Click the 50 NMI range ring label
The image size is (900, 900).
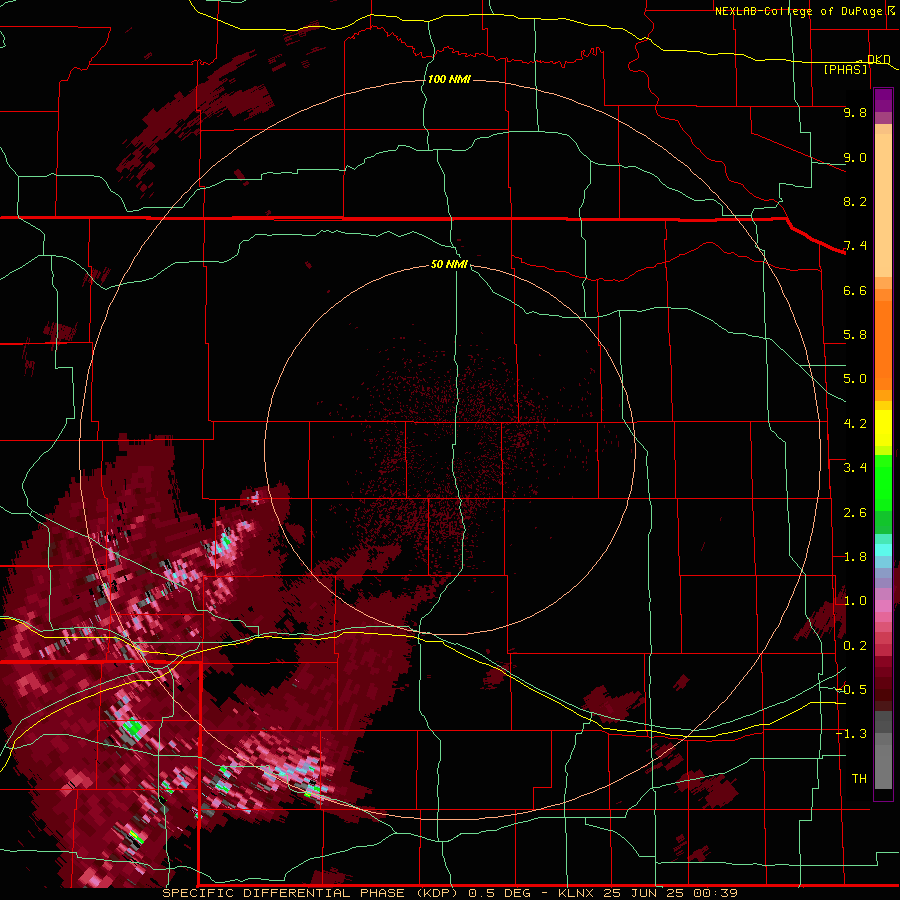[449, 264]
